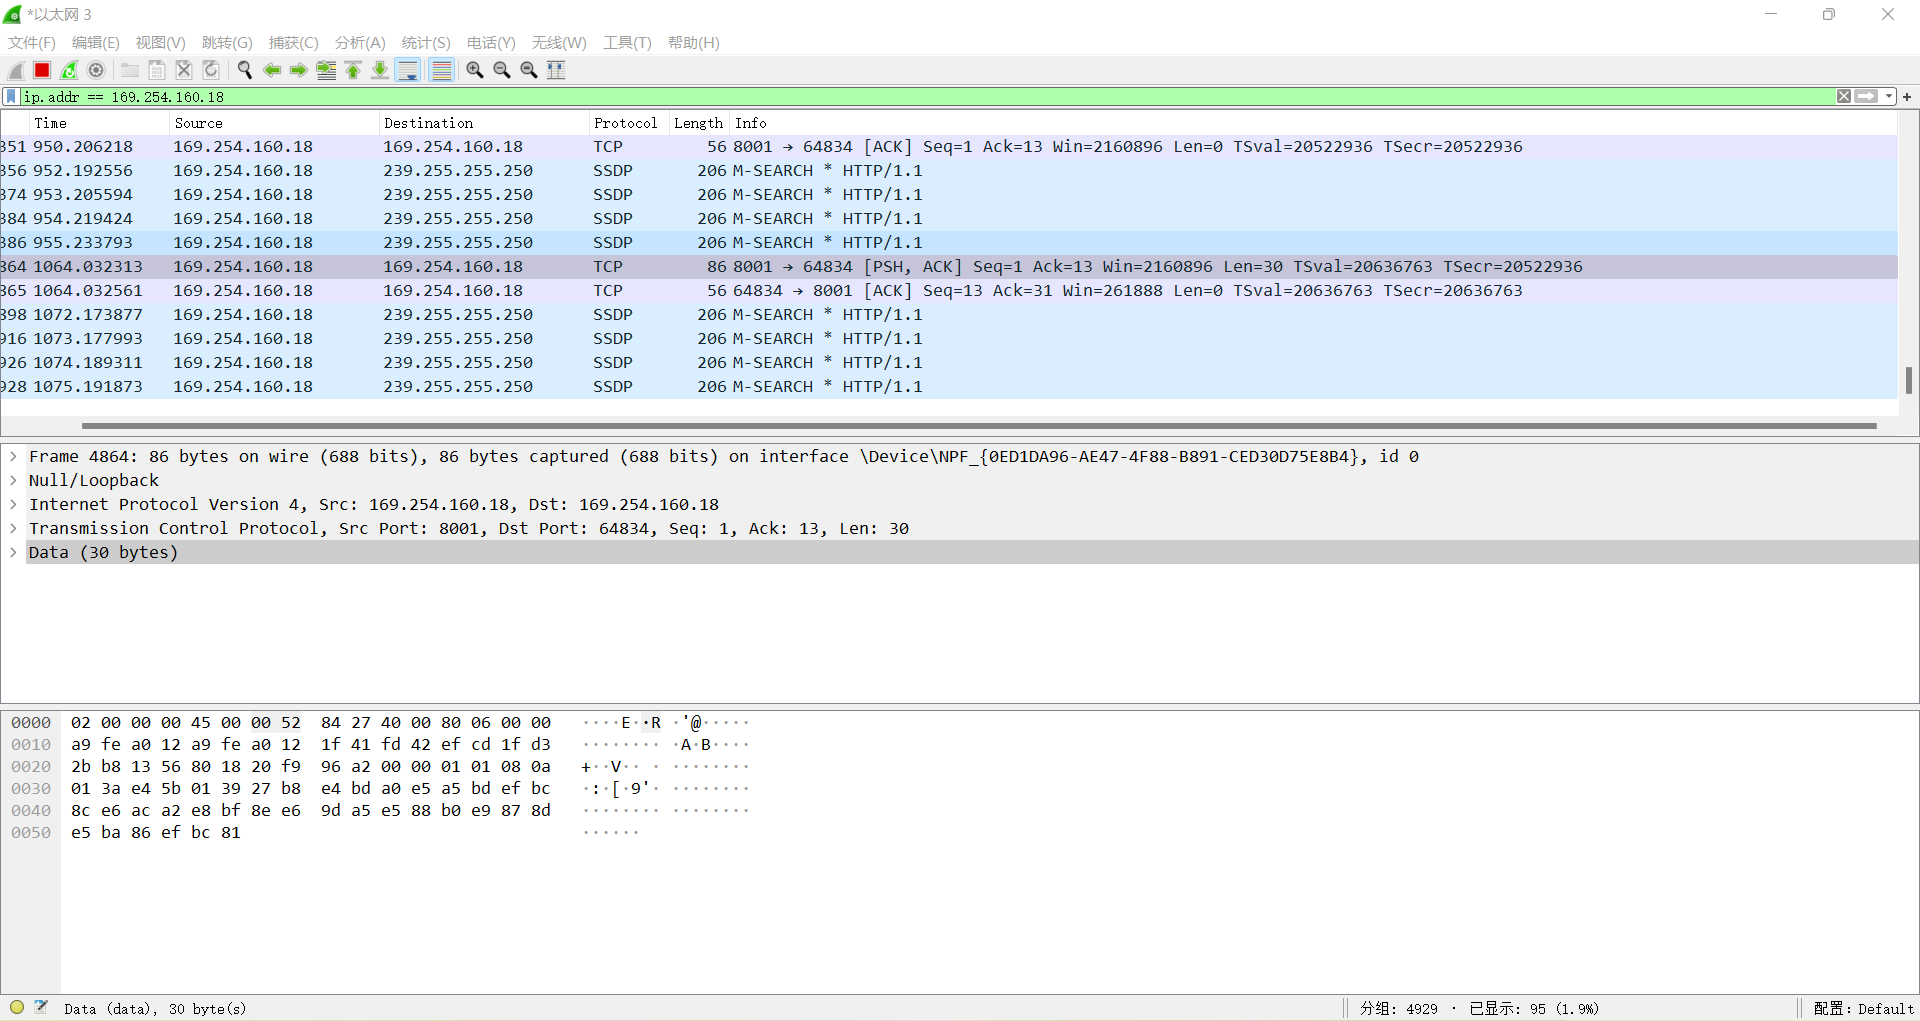Click the expert information status circle
Screen dimensions: 1920x1021
tap(17, 1007)
